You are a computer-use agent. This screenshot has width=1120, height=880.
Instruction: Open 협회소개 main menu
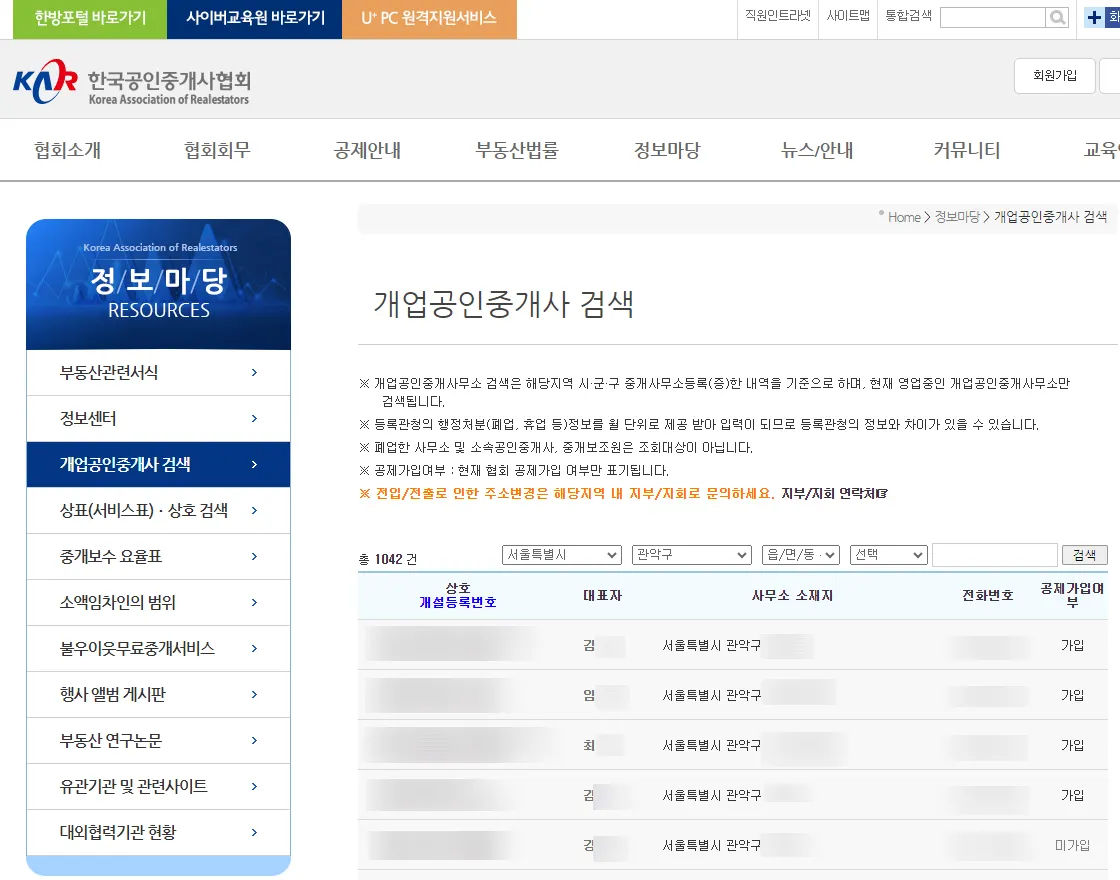pyautogui.click(x=68, y=150)
